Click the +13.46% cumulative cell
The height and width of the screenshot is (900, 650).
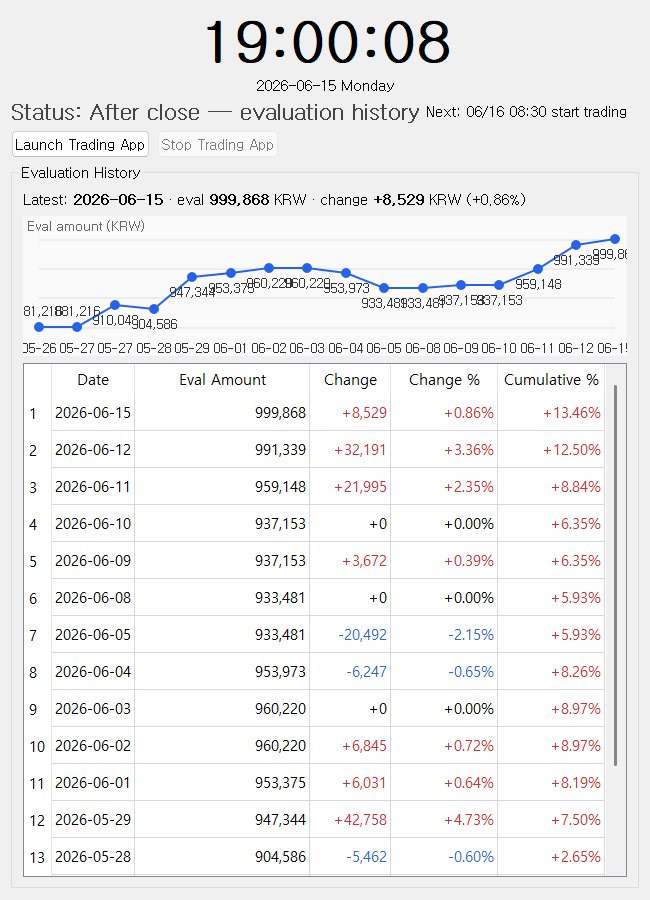pyautogui.click(x=551, y=413)
